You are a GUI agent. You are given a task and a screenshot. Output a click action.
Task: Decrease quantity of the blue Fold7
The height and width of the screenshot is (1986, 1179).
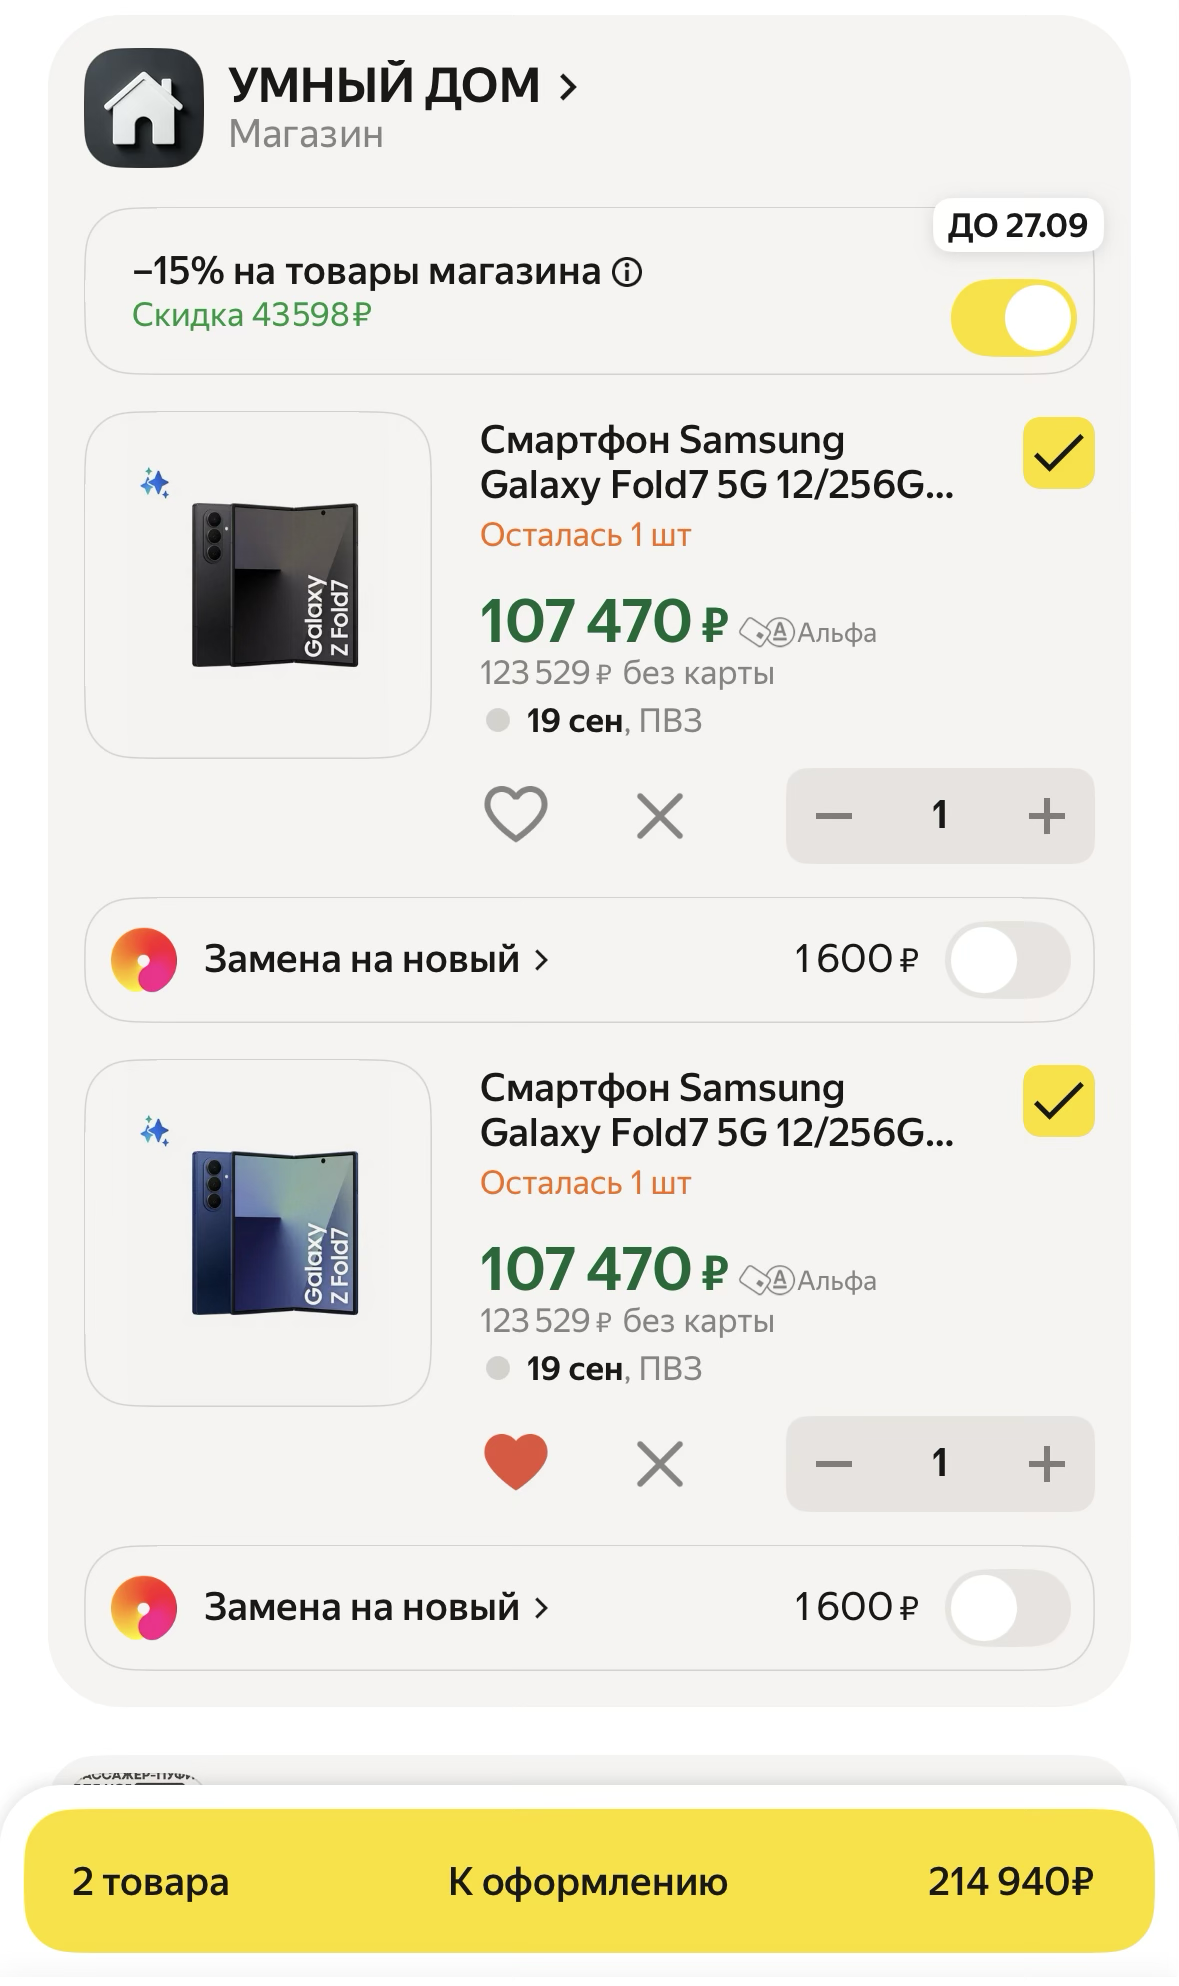coord(833,1464)
